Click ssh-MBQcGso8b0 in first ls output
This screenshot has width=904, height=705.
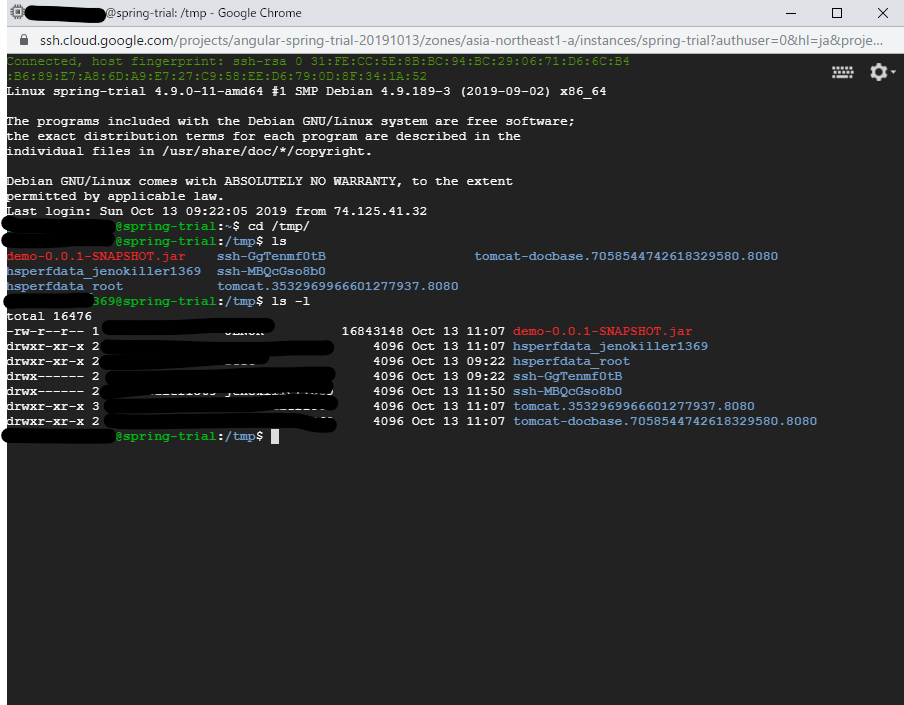[x=271, y=272]
